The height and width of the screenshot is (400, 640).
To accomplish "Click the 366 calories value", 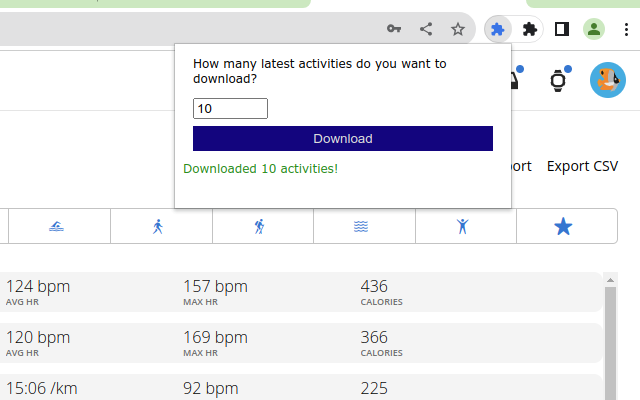I will tap(374, 338).
